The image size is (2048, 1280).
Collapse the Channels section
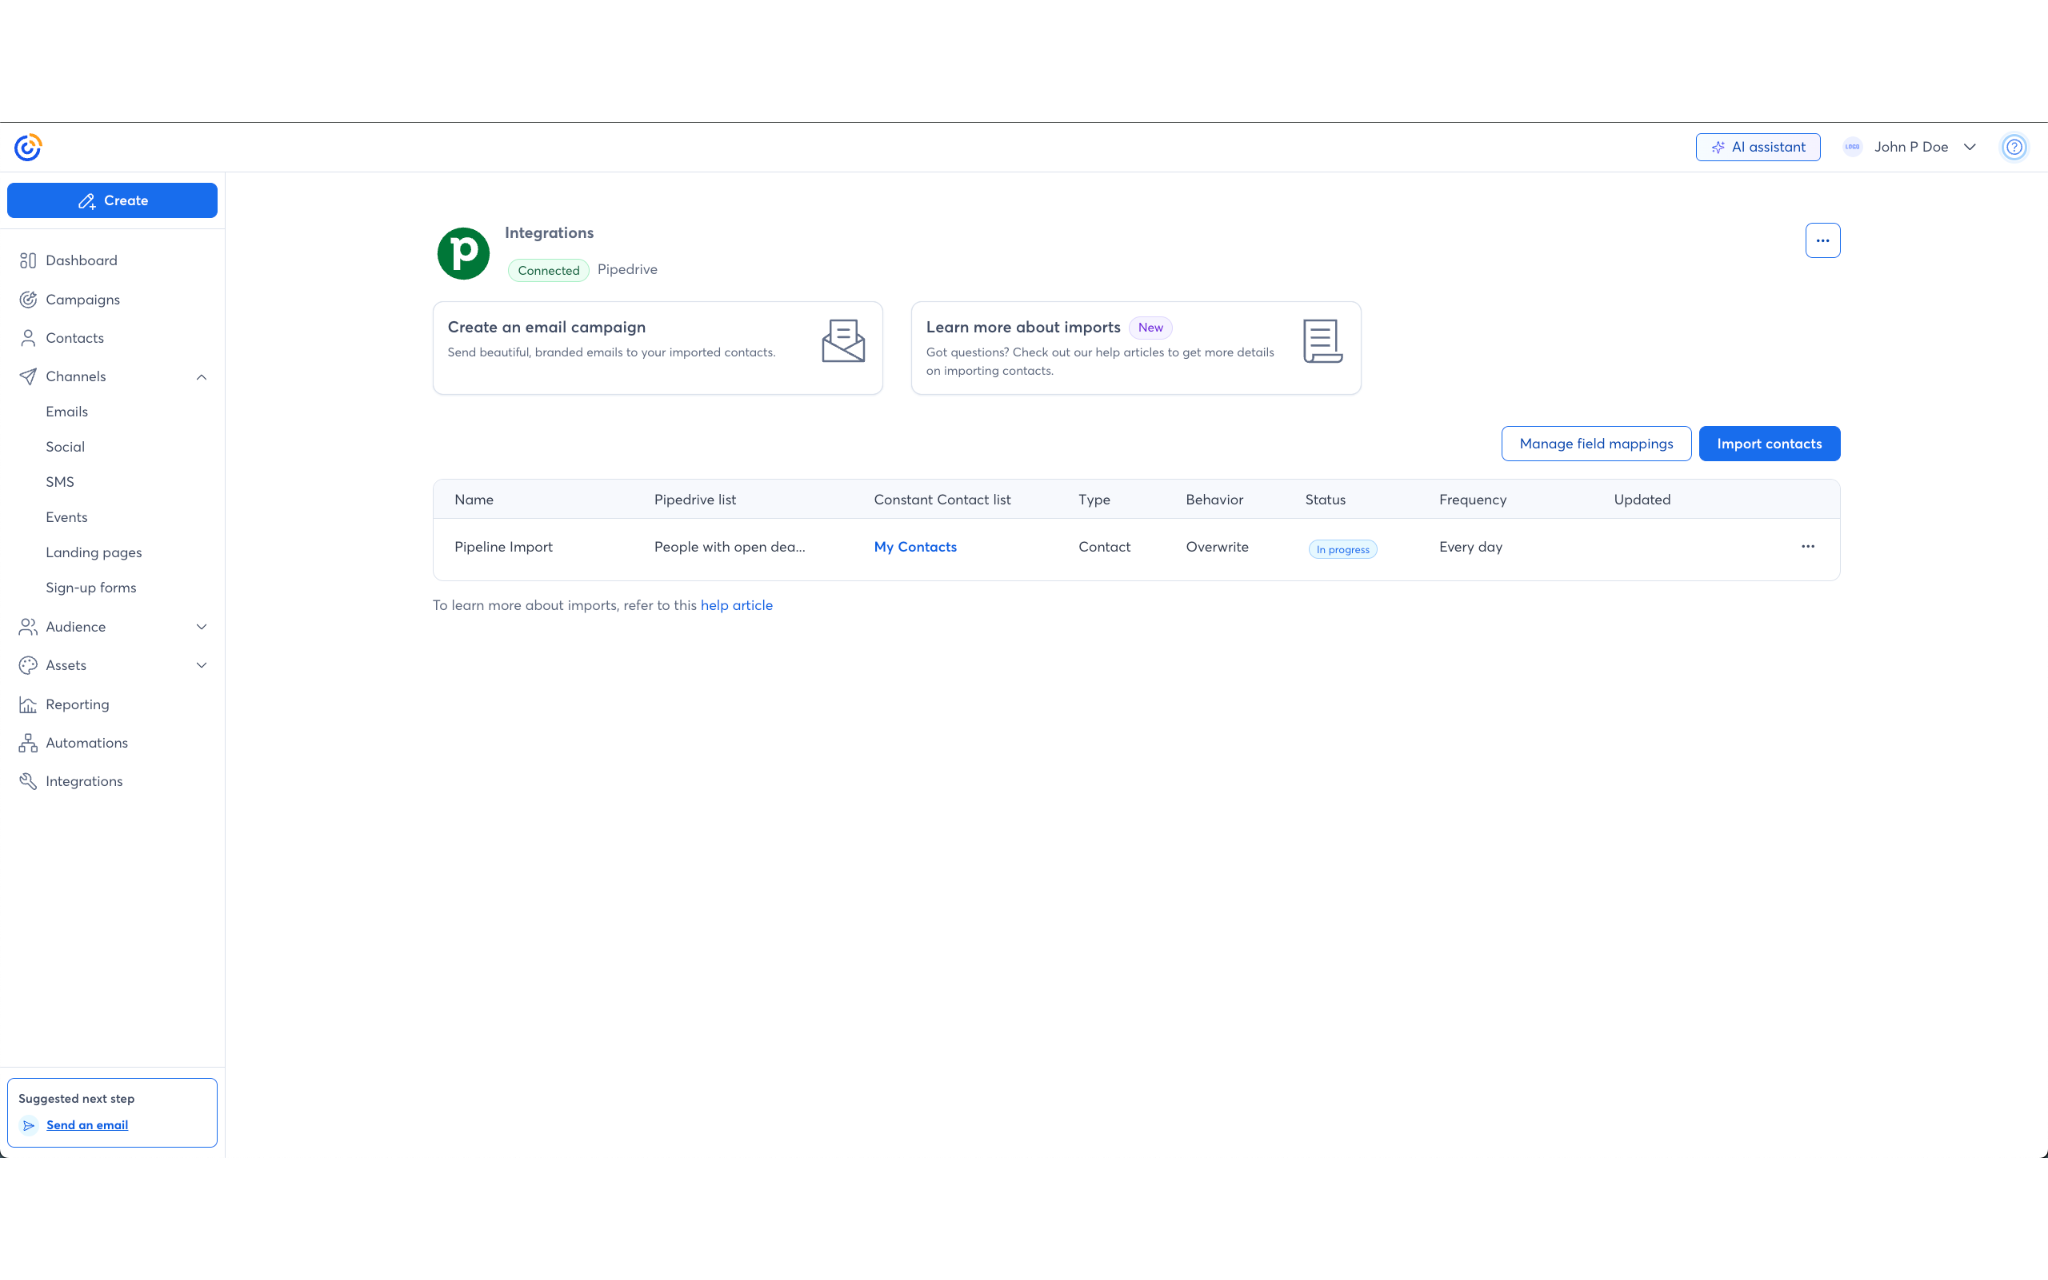[202, 376]
